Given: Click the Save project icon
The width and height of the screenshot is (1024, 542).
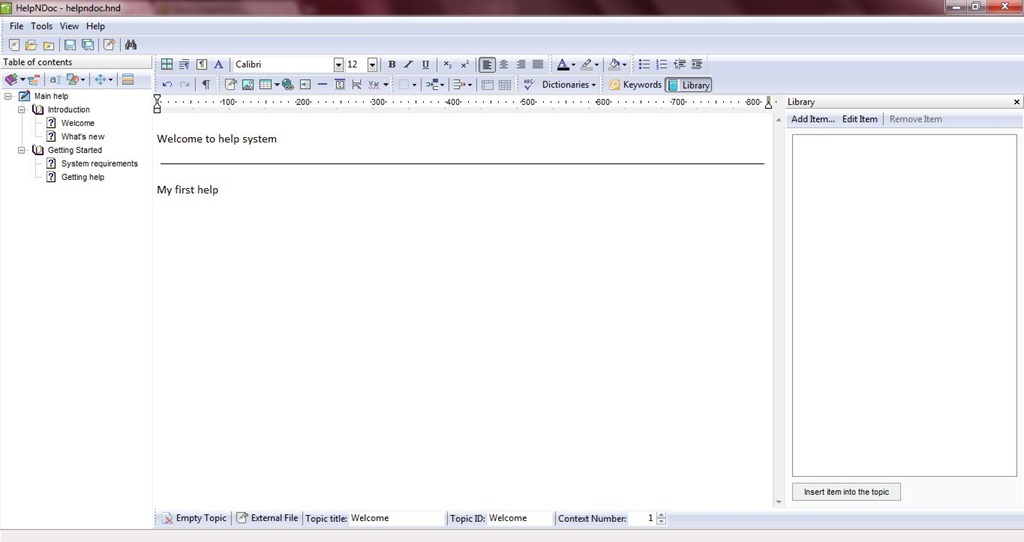Looking at the screenshot, I should pyautogui.click(x=70, y=45).
